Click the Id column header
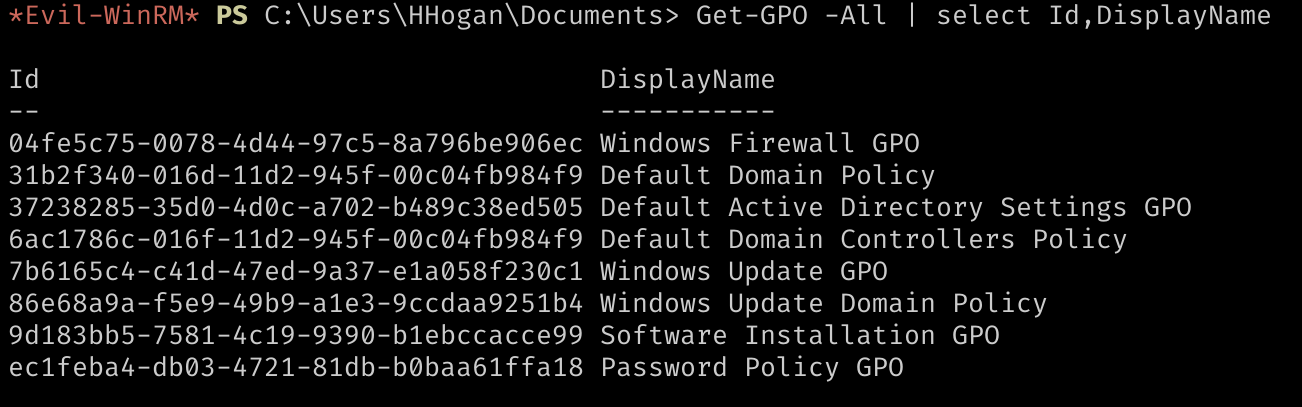The height and width of the screenshot is (407, 1302). pyautogui.click(x=24, y=79)
